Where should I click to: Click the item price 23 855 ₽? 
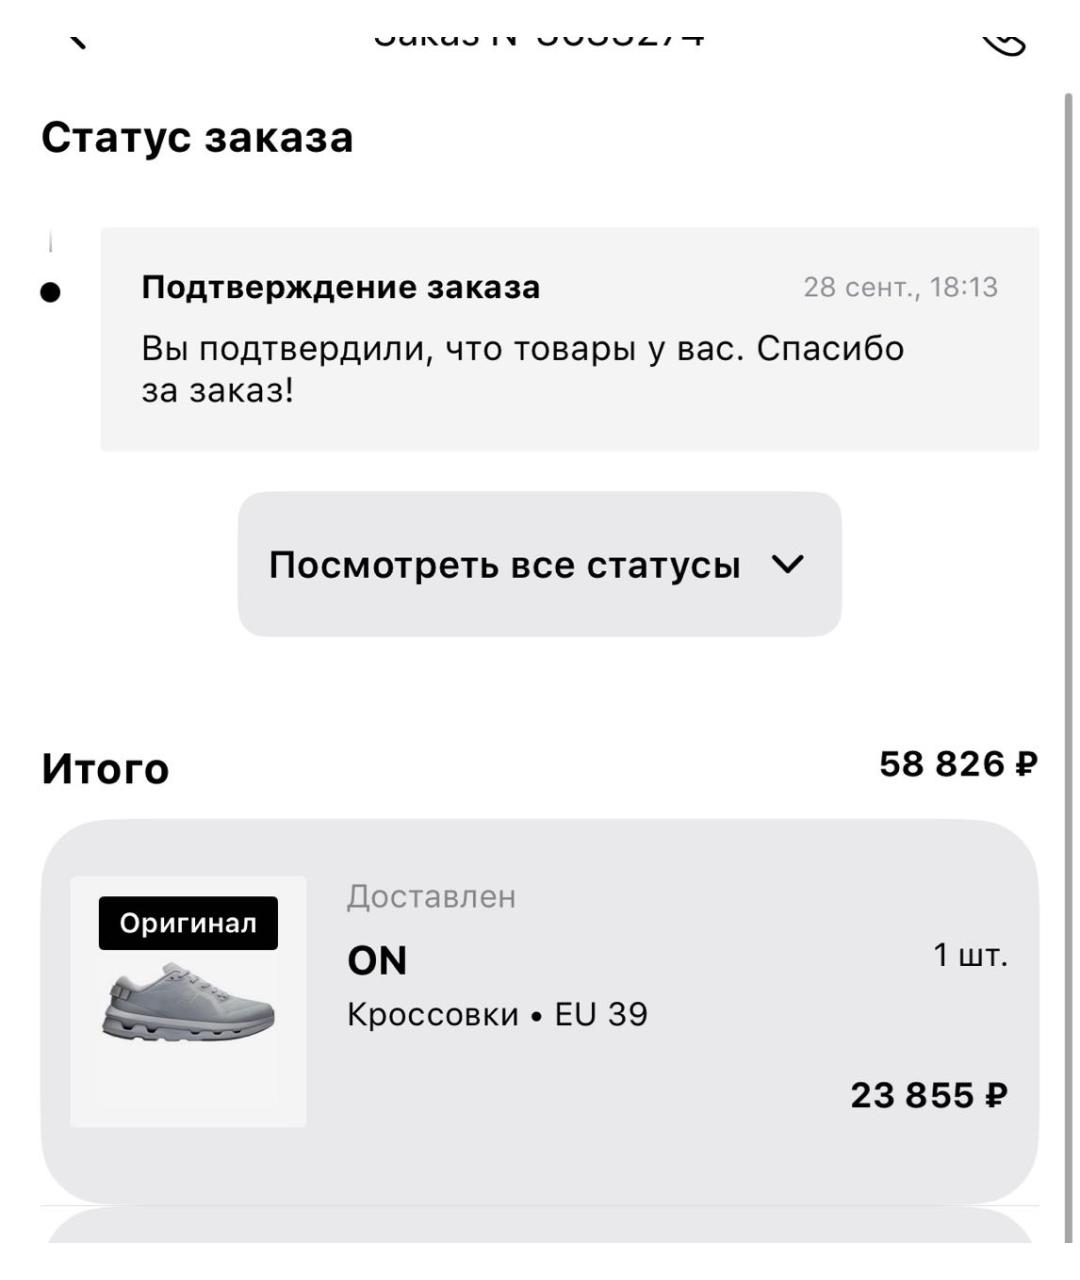click(x=928, y=1096)
